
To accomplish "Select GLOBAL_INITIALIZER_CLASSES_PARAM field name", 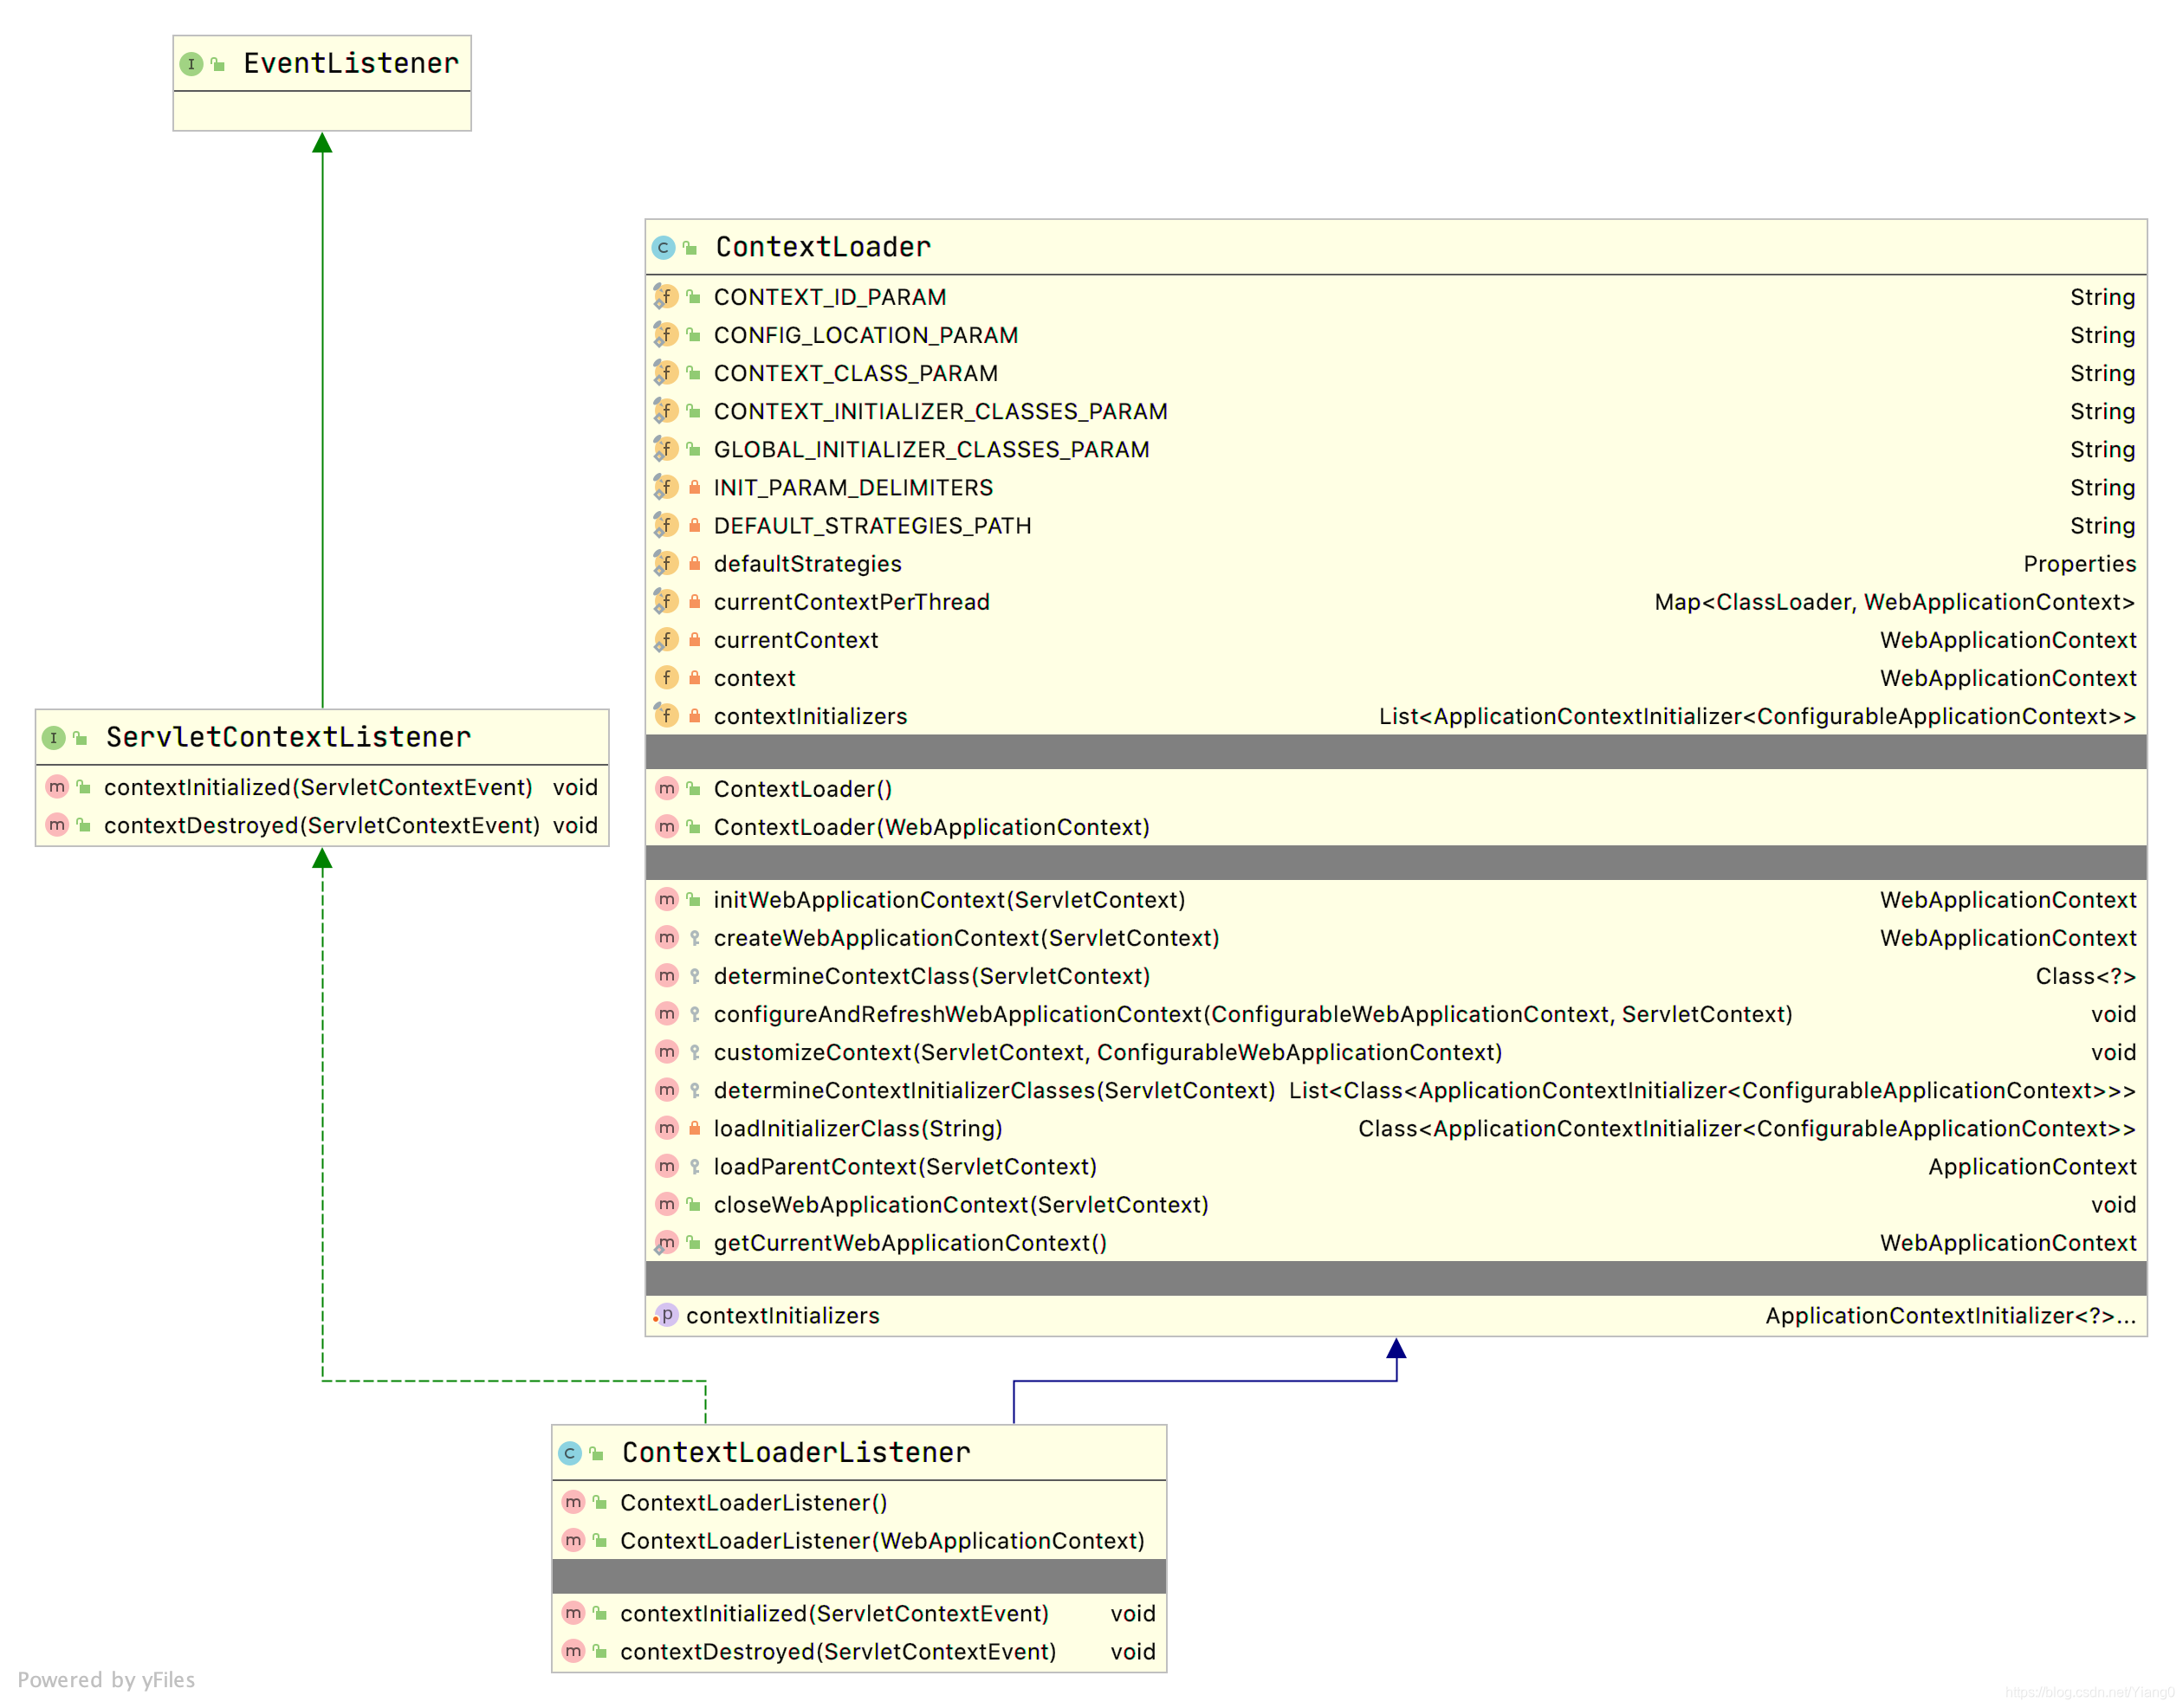I will coord(931,449).
